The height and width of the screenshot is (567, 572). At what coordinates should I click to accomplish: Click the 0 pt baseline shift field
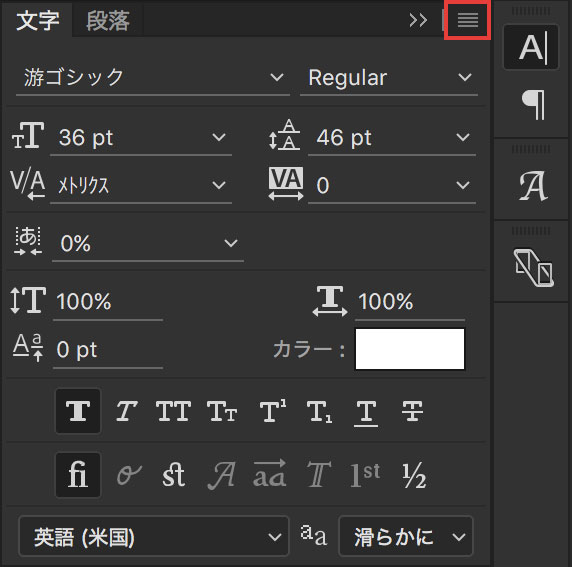point(108,350)
